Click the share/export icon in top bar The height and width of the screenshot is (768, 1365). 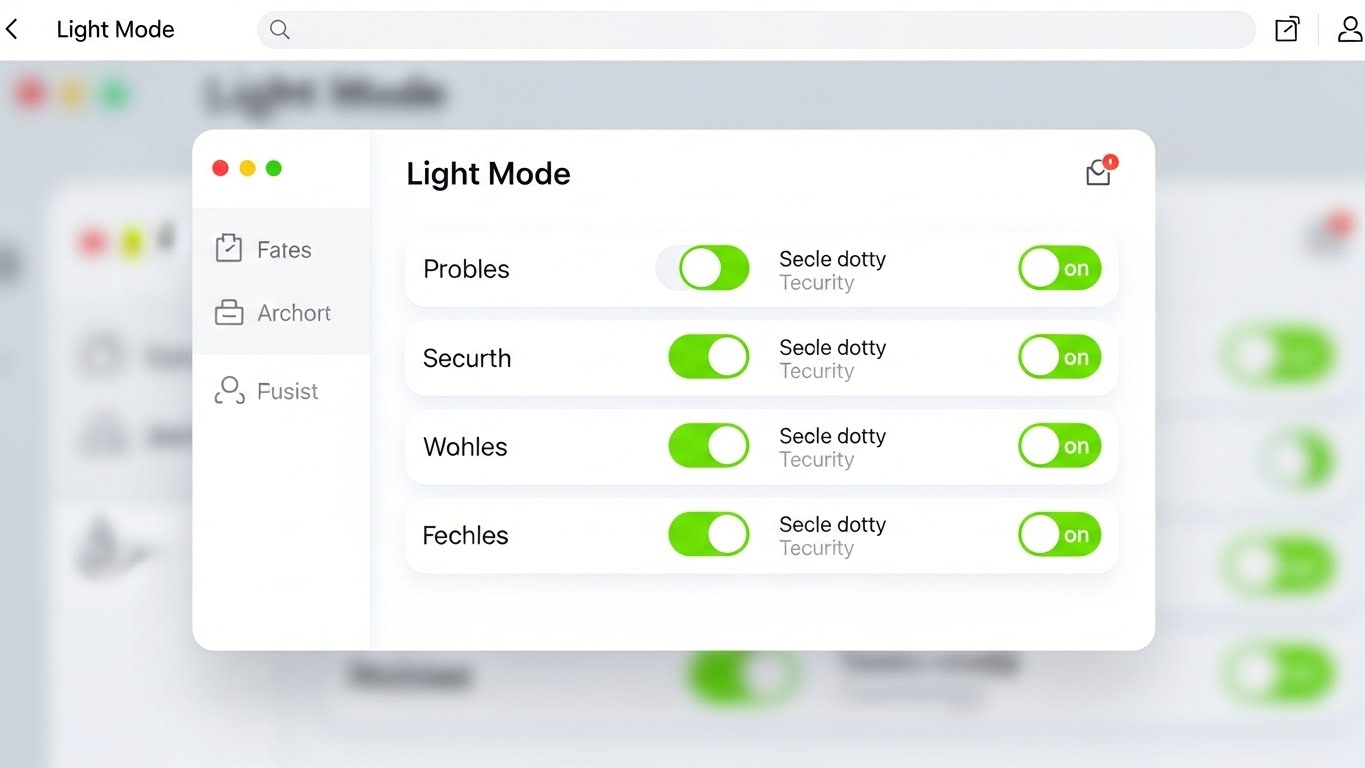click(1287, 29)
